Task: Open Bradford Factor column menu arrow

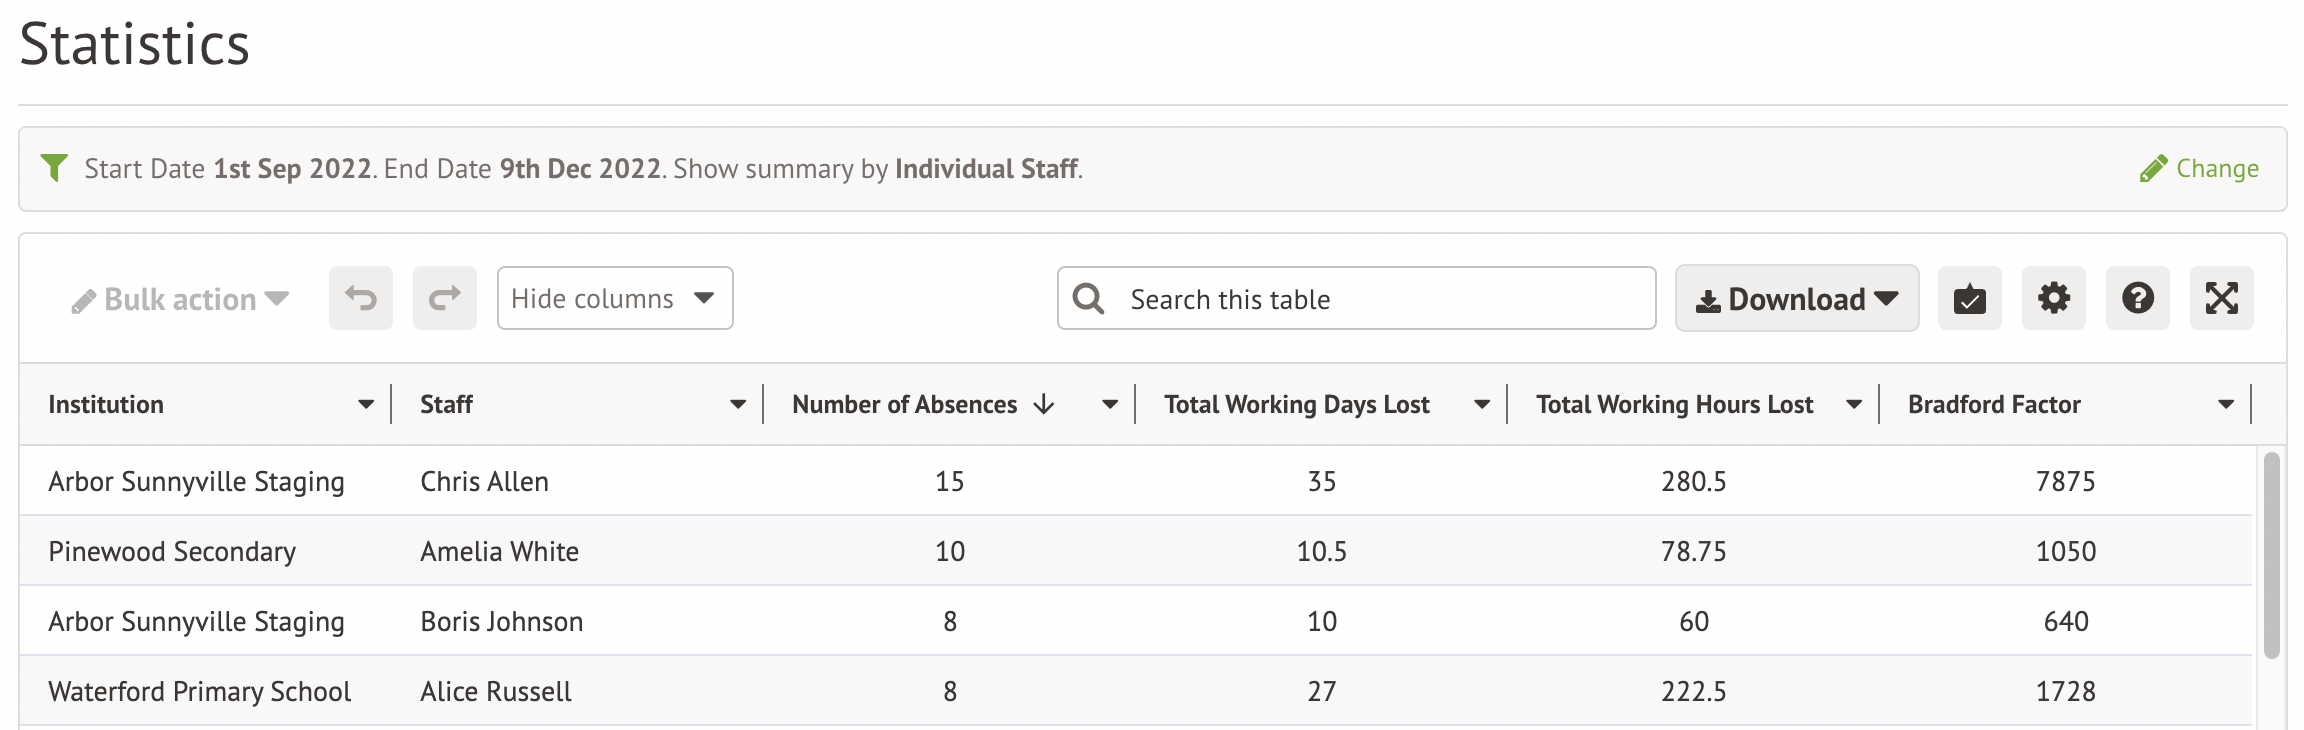Action: pos(2226,404)
